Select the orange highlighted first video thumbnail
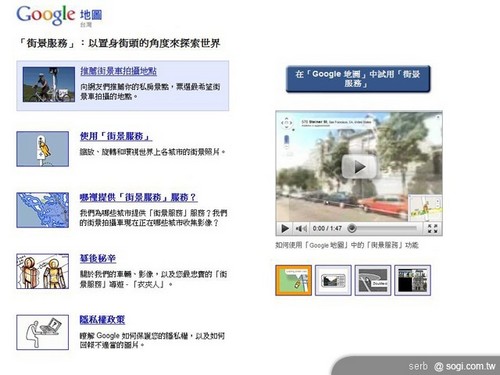The height and width of the screenshot is (375, 500). click(x=294, y=280)
